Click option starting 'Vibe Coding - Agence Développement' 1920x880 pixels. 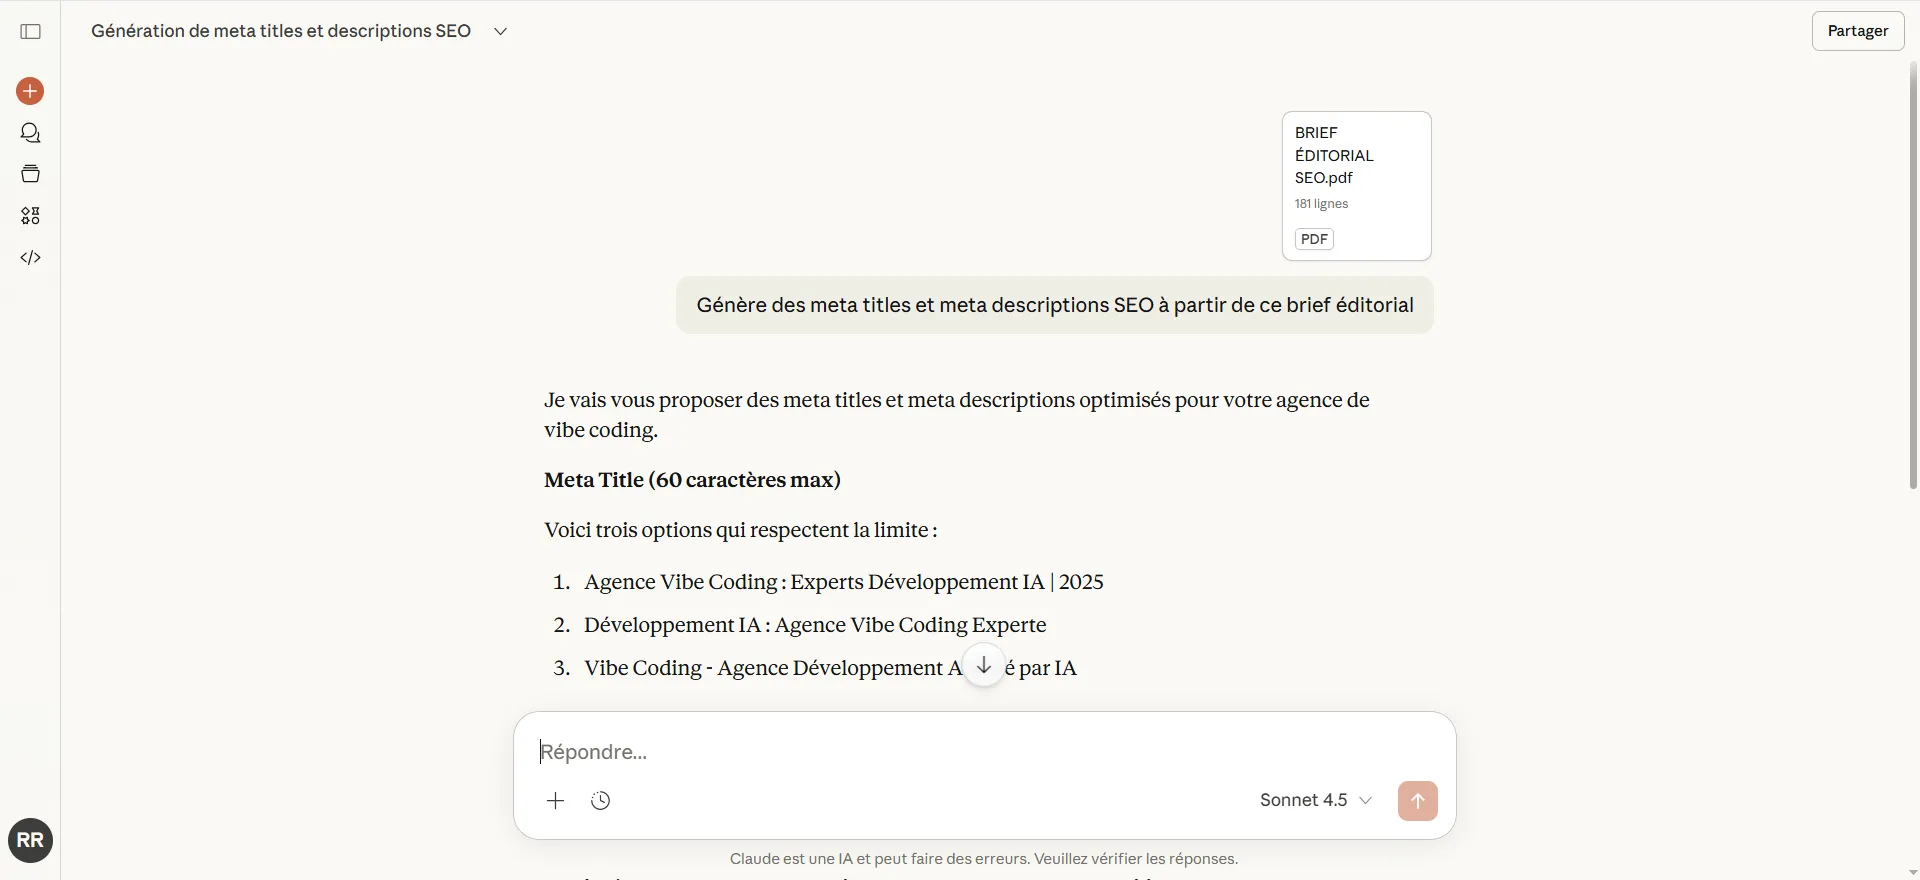(830, 668)
